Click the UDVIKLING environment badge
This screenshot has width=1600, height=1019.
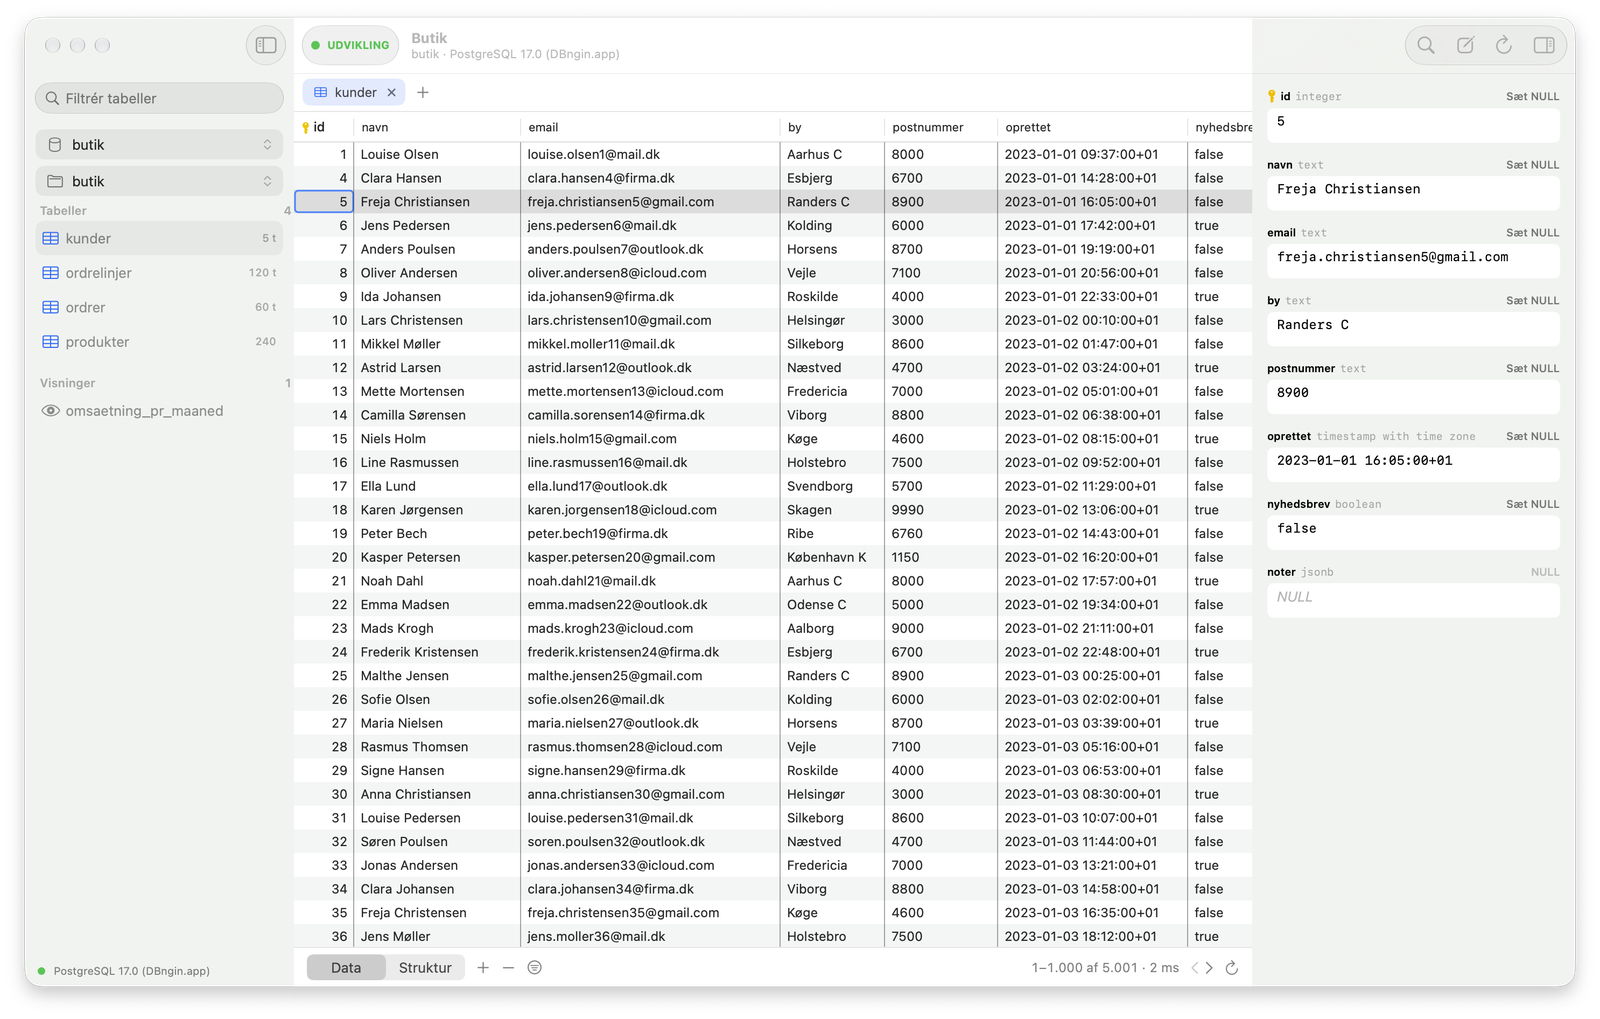(x=350, y=45)
